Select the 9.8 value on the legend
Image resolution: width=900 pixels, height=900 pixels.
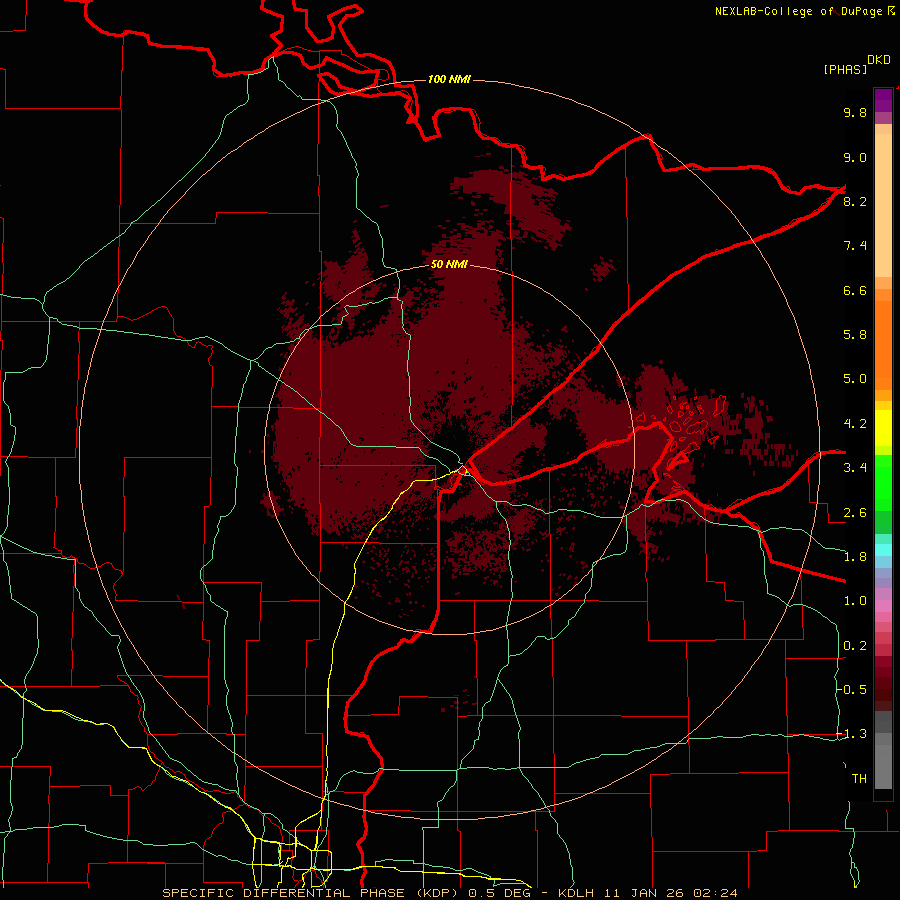click(x=855, y=112)
